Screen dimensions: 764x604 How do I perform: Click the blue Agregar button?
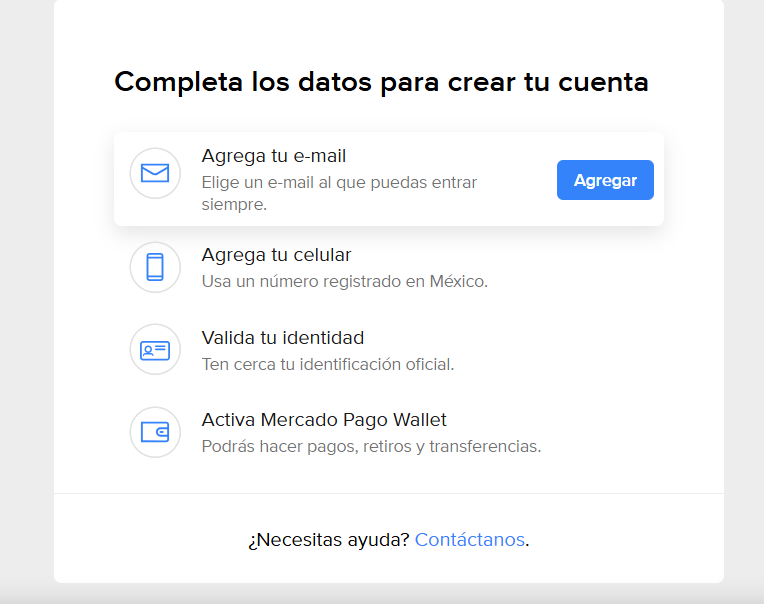[605, 180]
